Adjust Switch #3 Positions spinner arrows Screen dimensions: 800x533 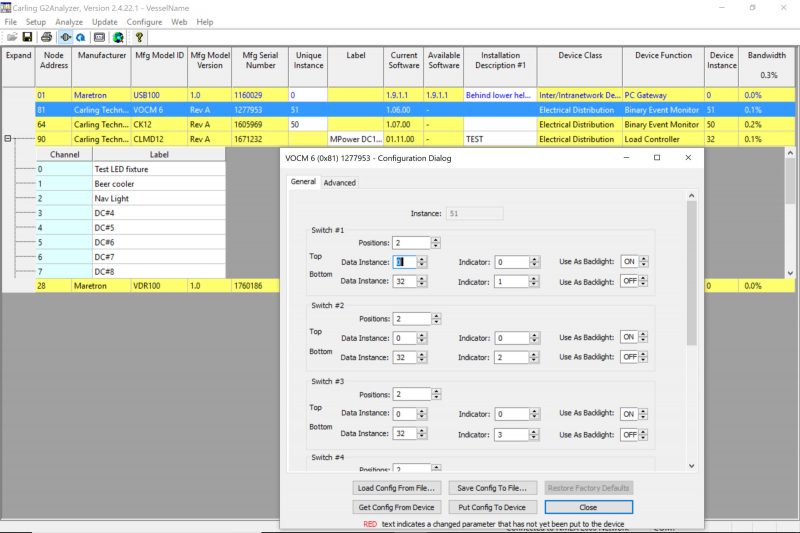click(436, 394)
